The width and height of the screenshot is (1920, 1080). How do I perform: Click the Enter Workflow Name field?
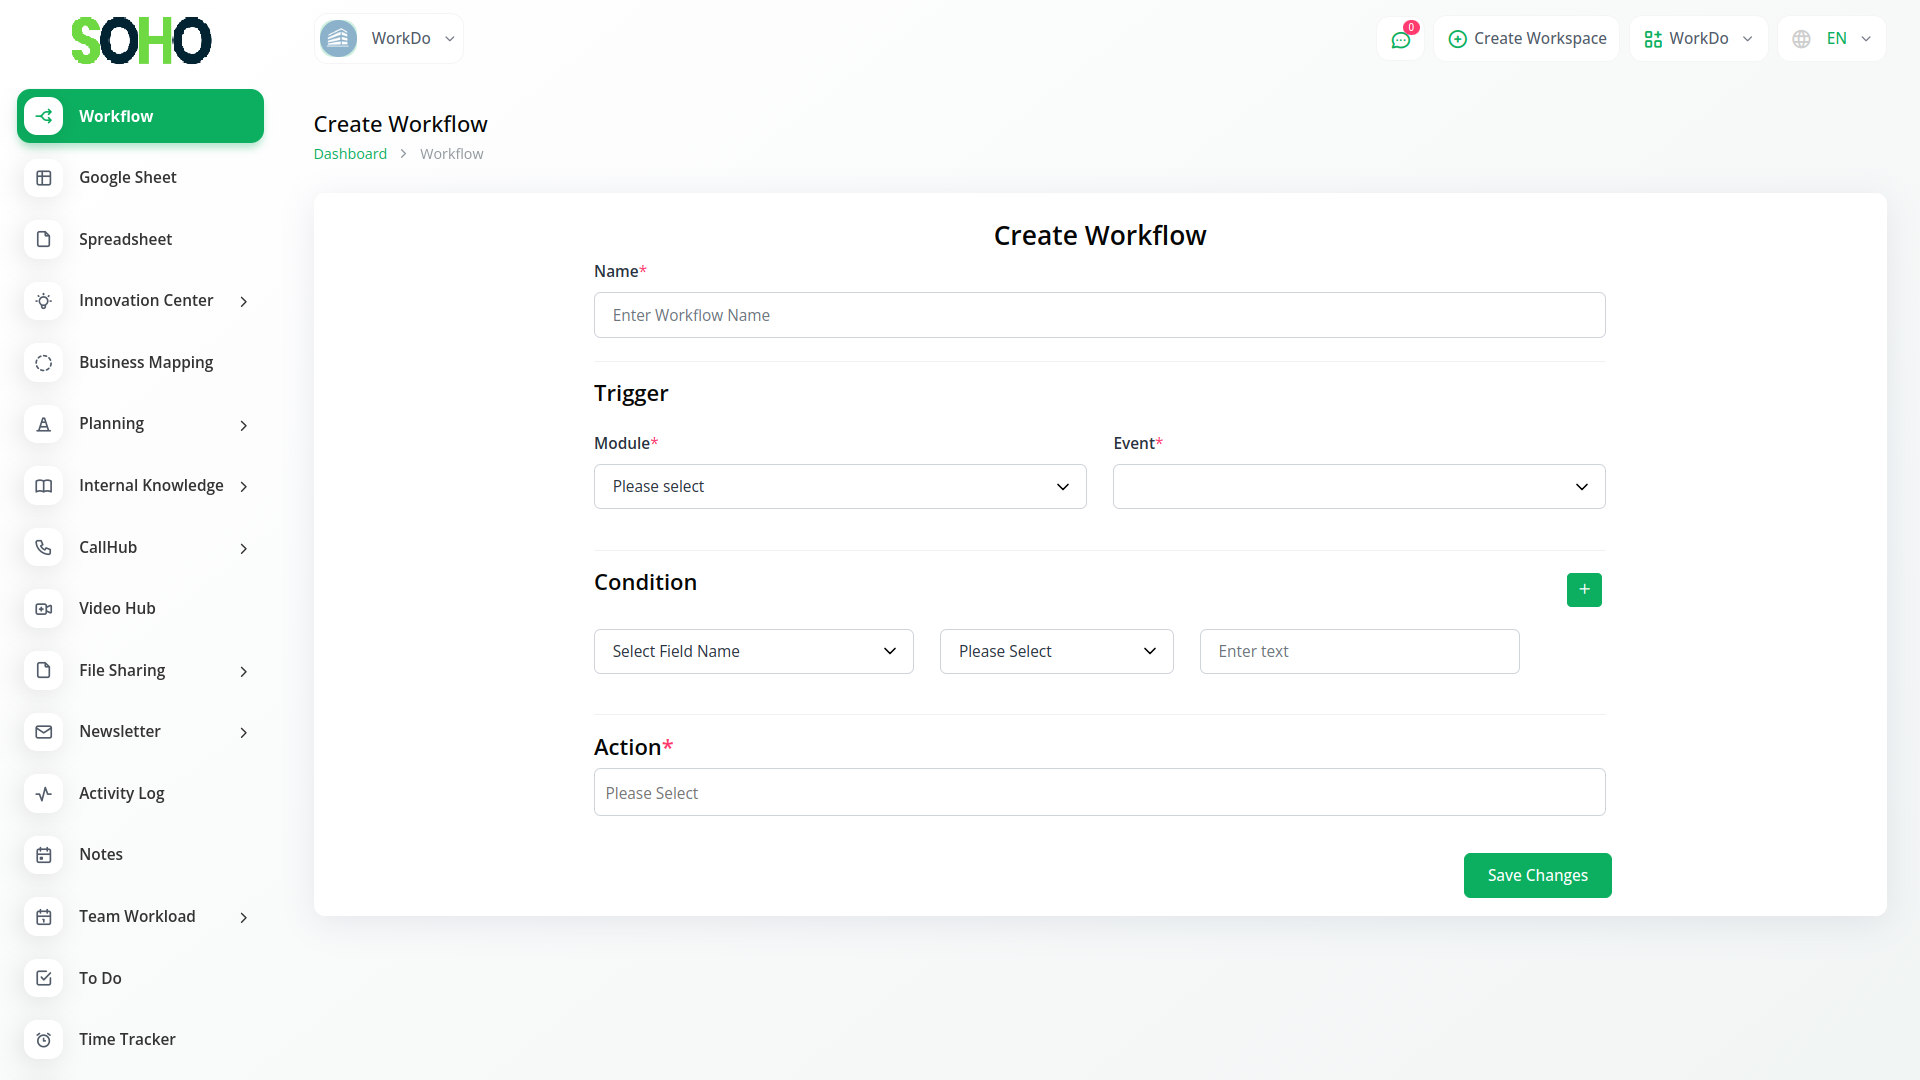pyautogui.click(x=1099, y=316)
